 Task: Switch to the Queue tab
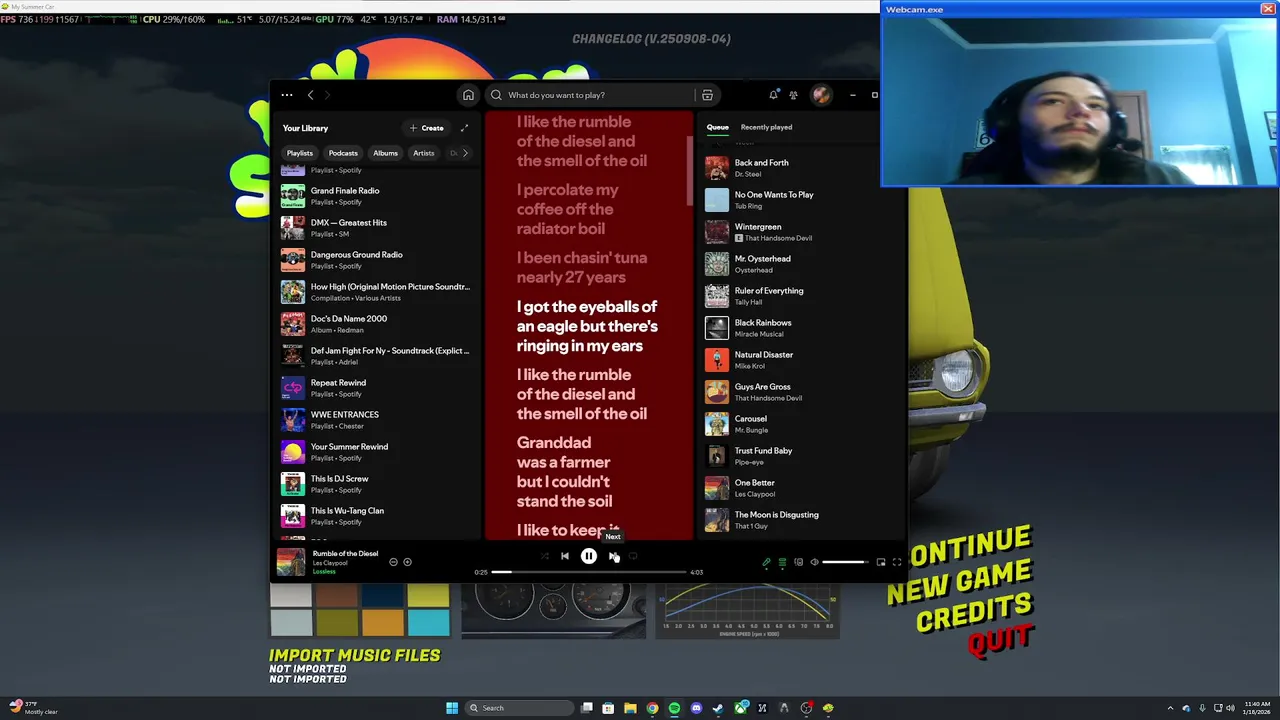(x=718, y=127)
